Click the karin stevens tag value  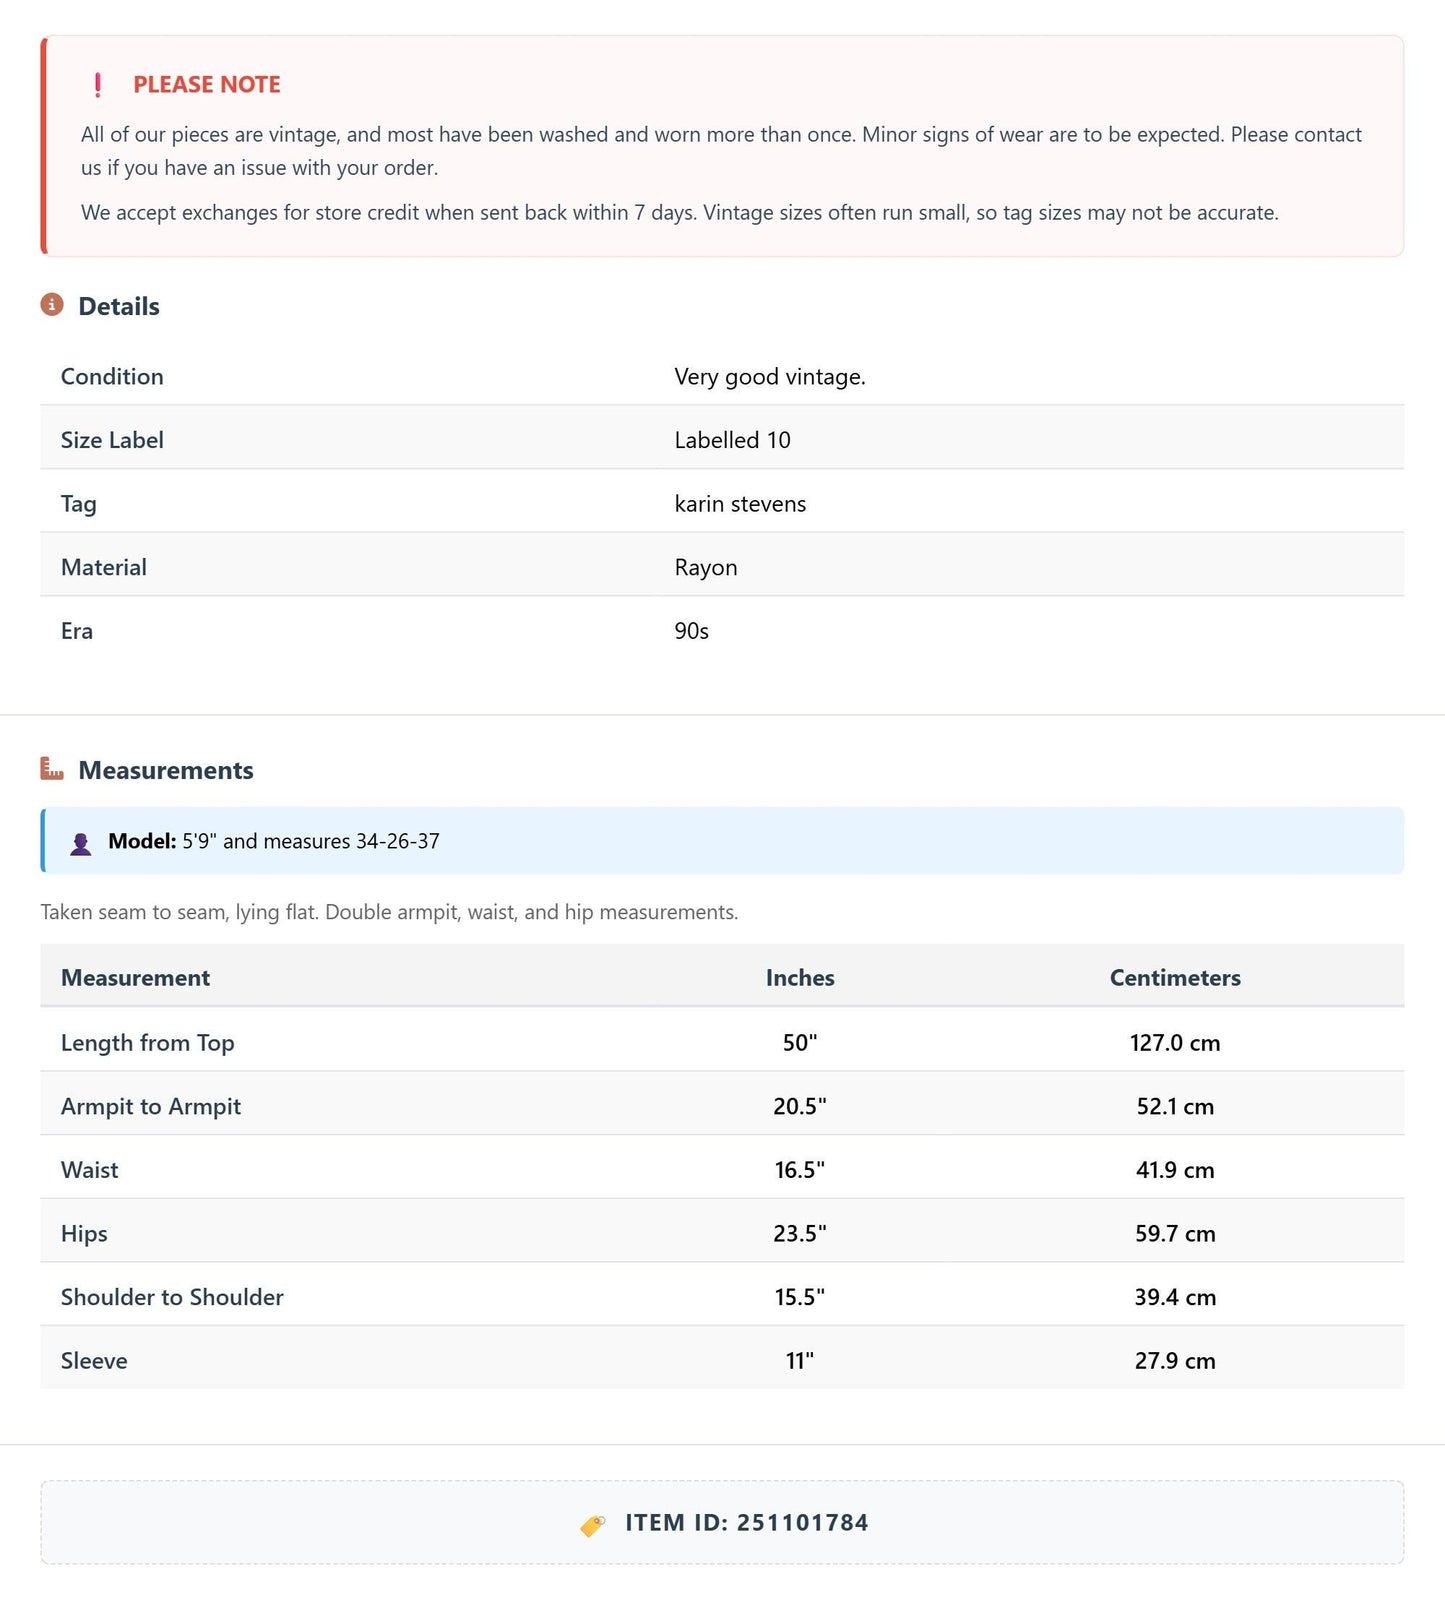click(740, 503)
